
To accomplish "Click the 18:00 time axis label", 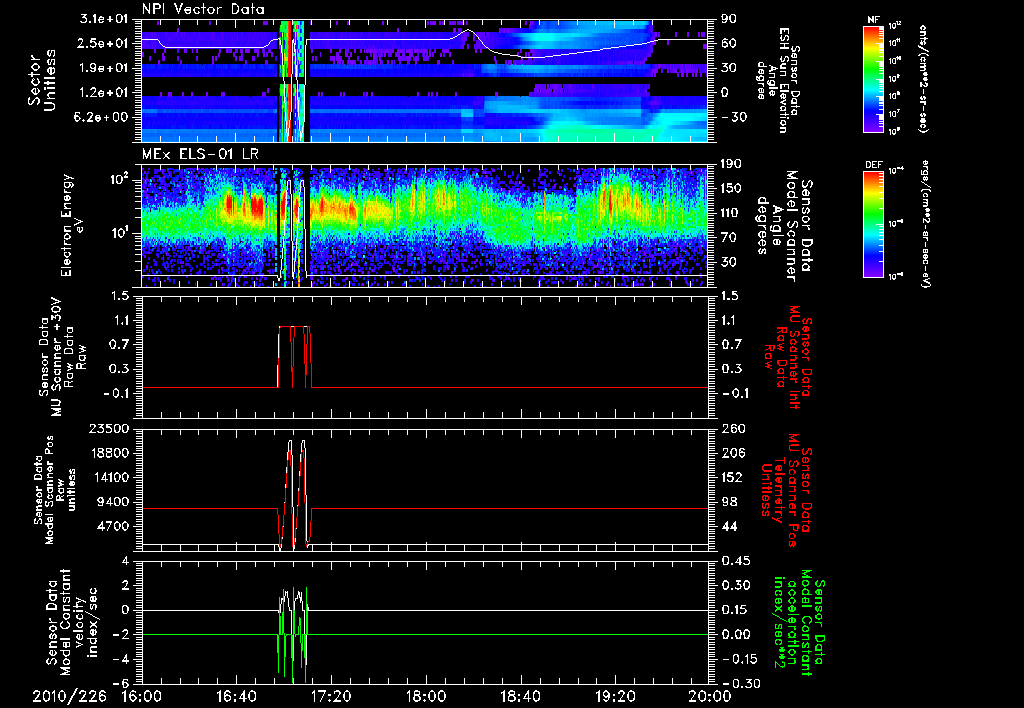I will pyautogui.click(x=425, y=695).
